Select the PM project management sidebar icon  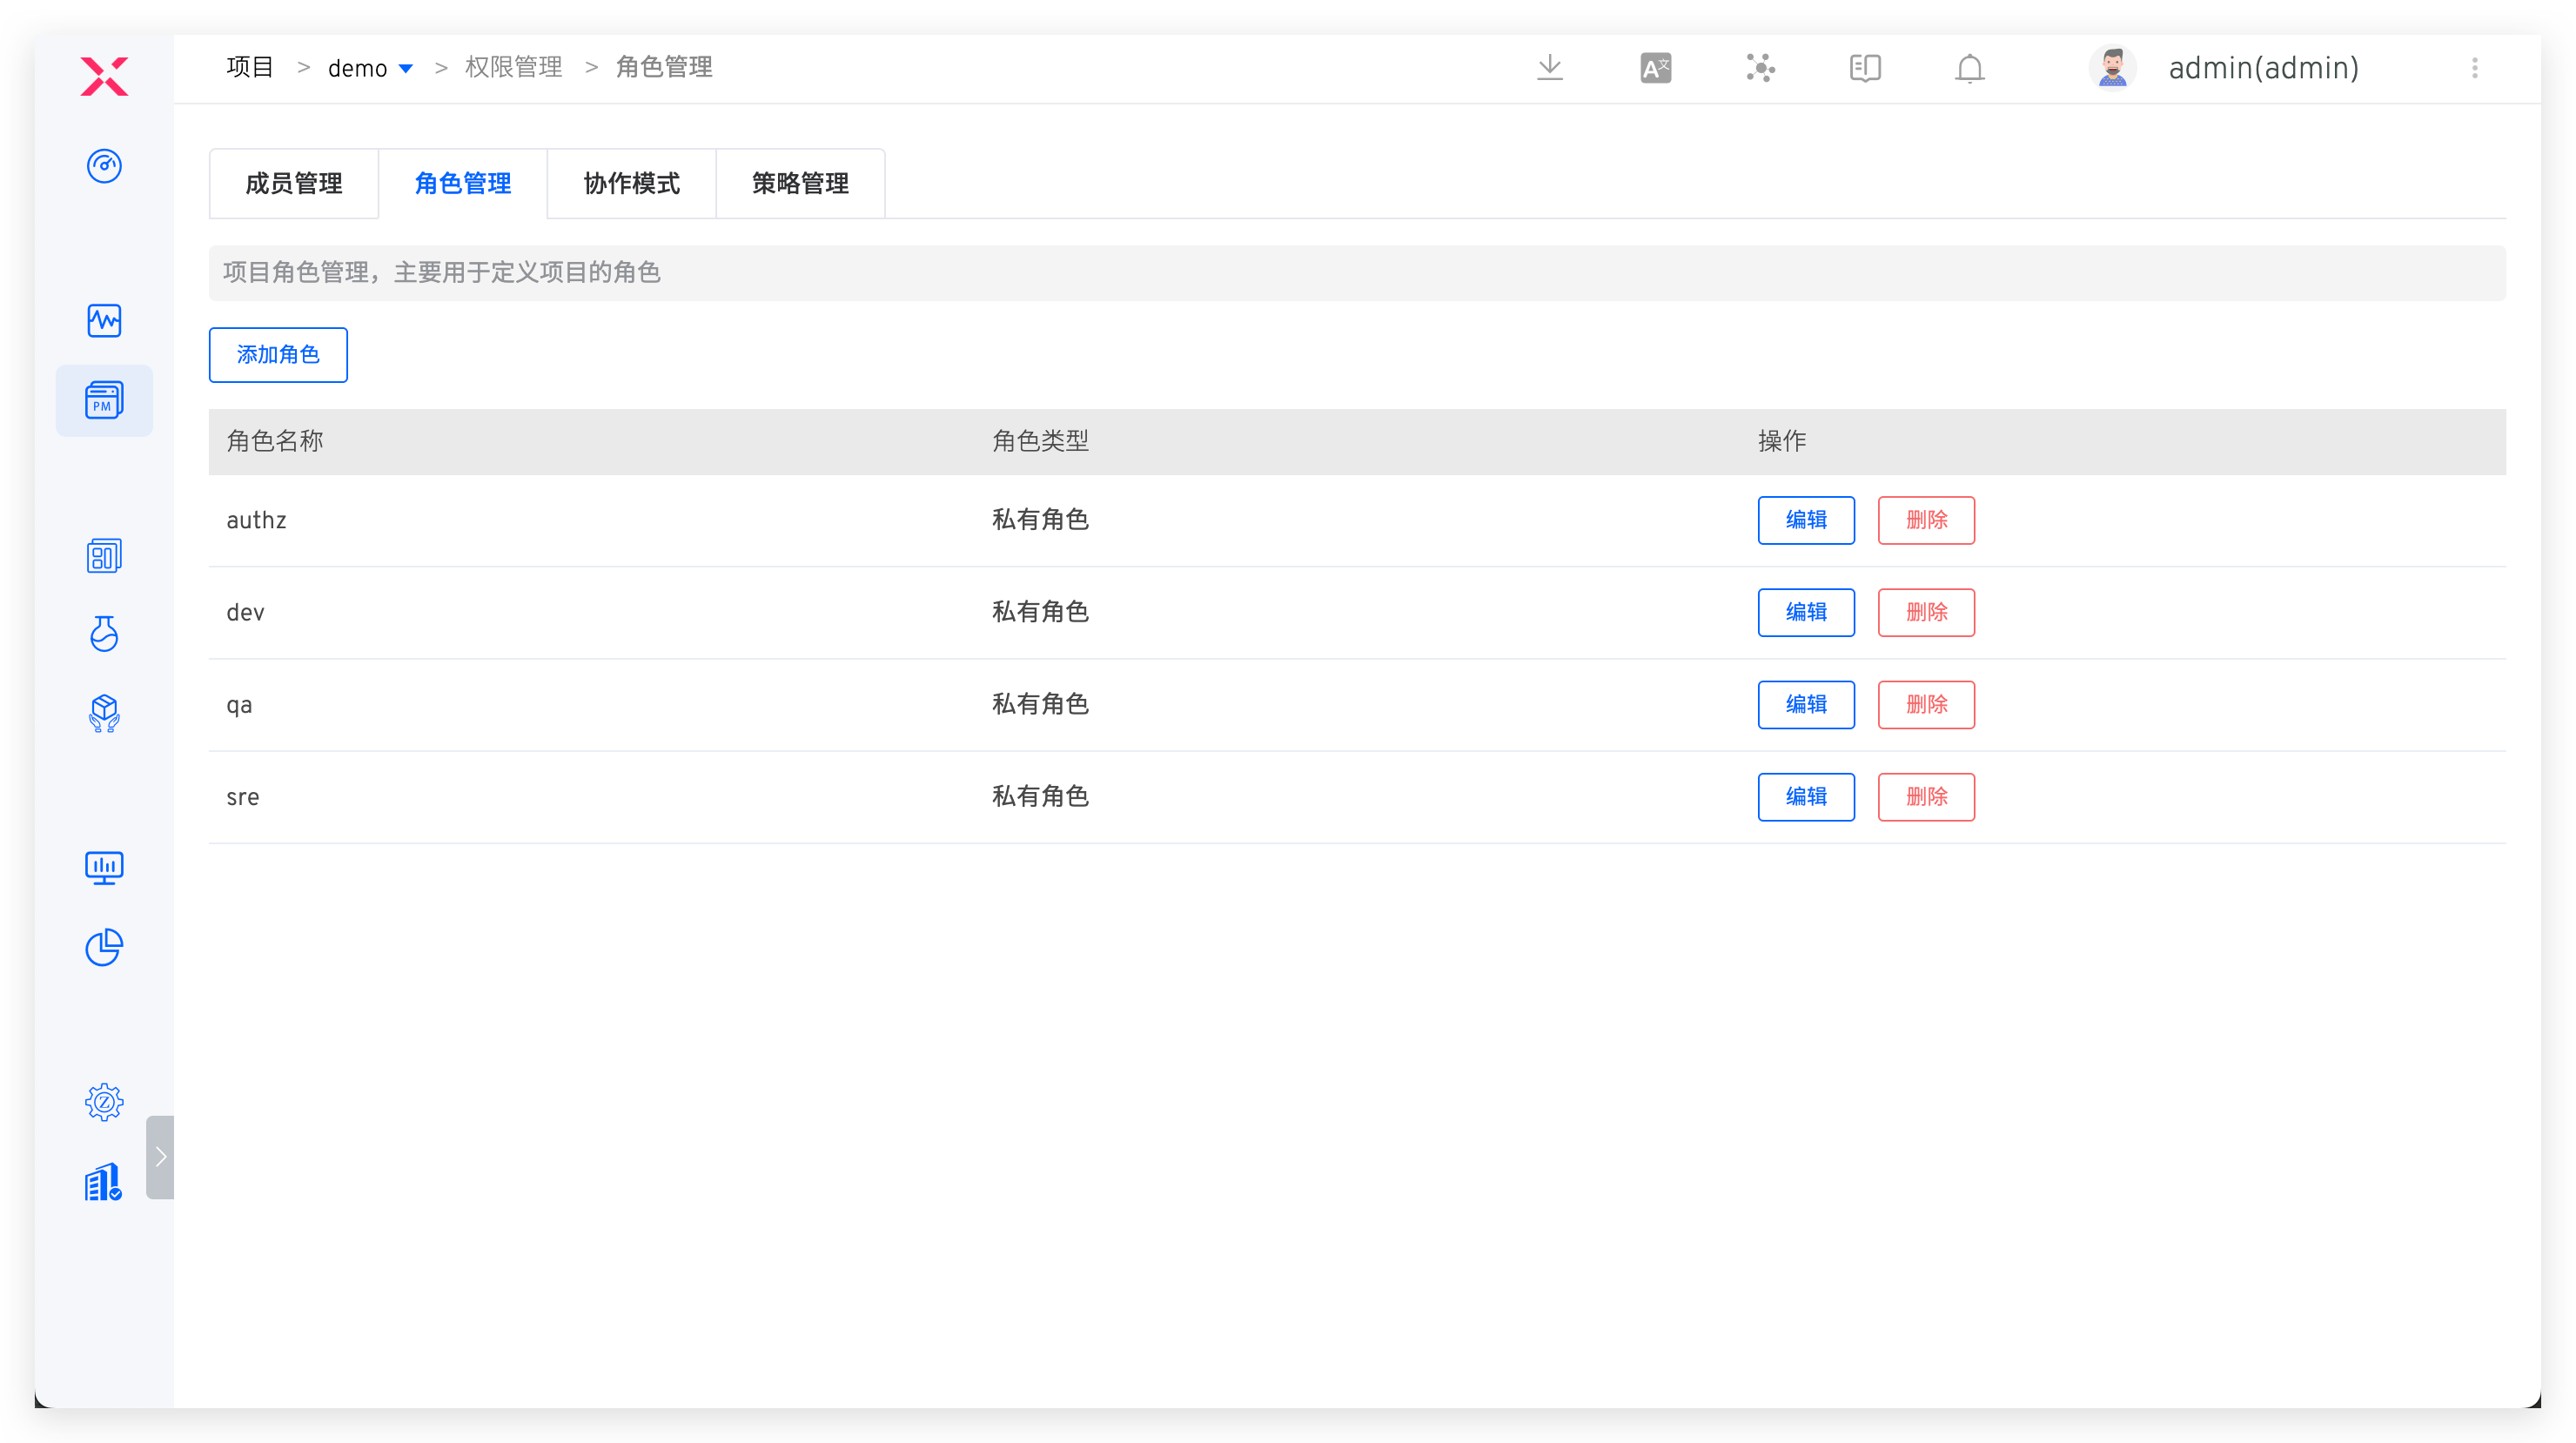(x=104, y=400)
